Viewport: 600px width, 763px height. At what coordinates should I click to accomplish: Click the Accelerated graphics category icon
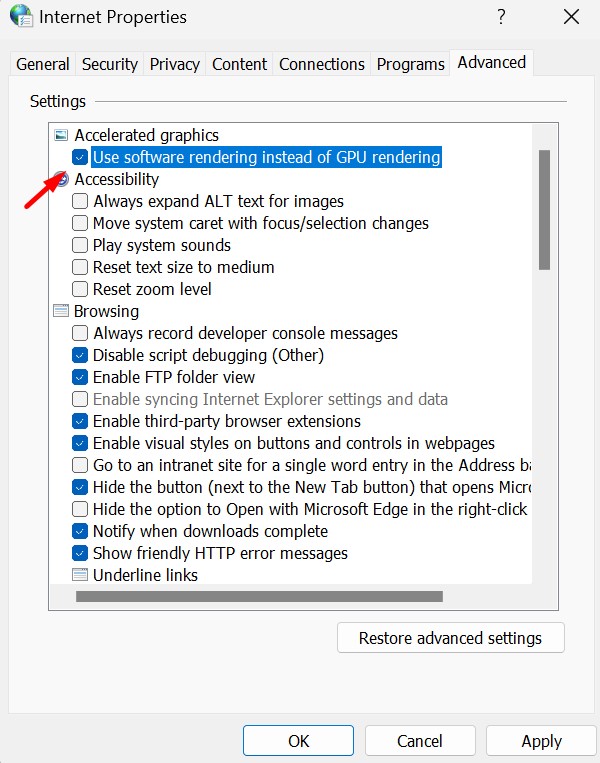(61, 135)
